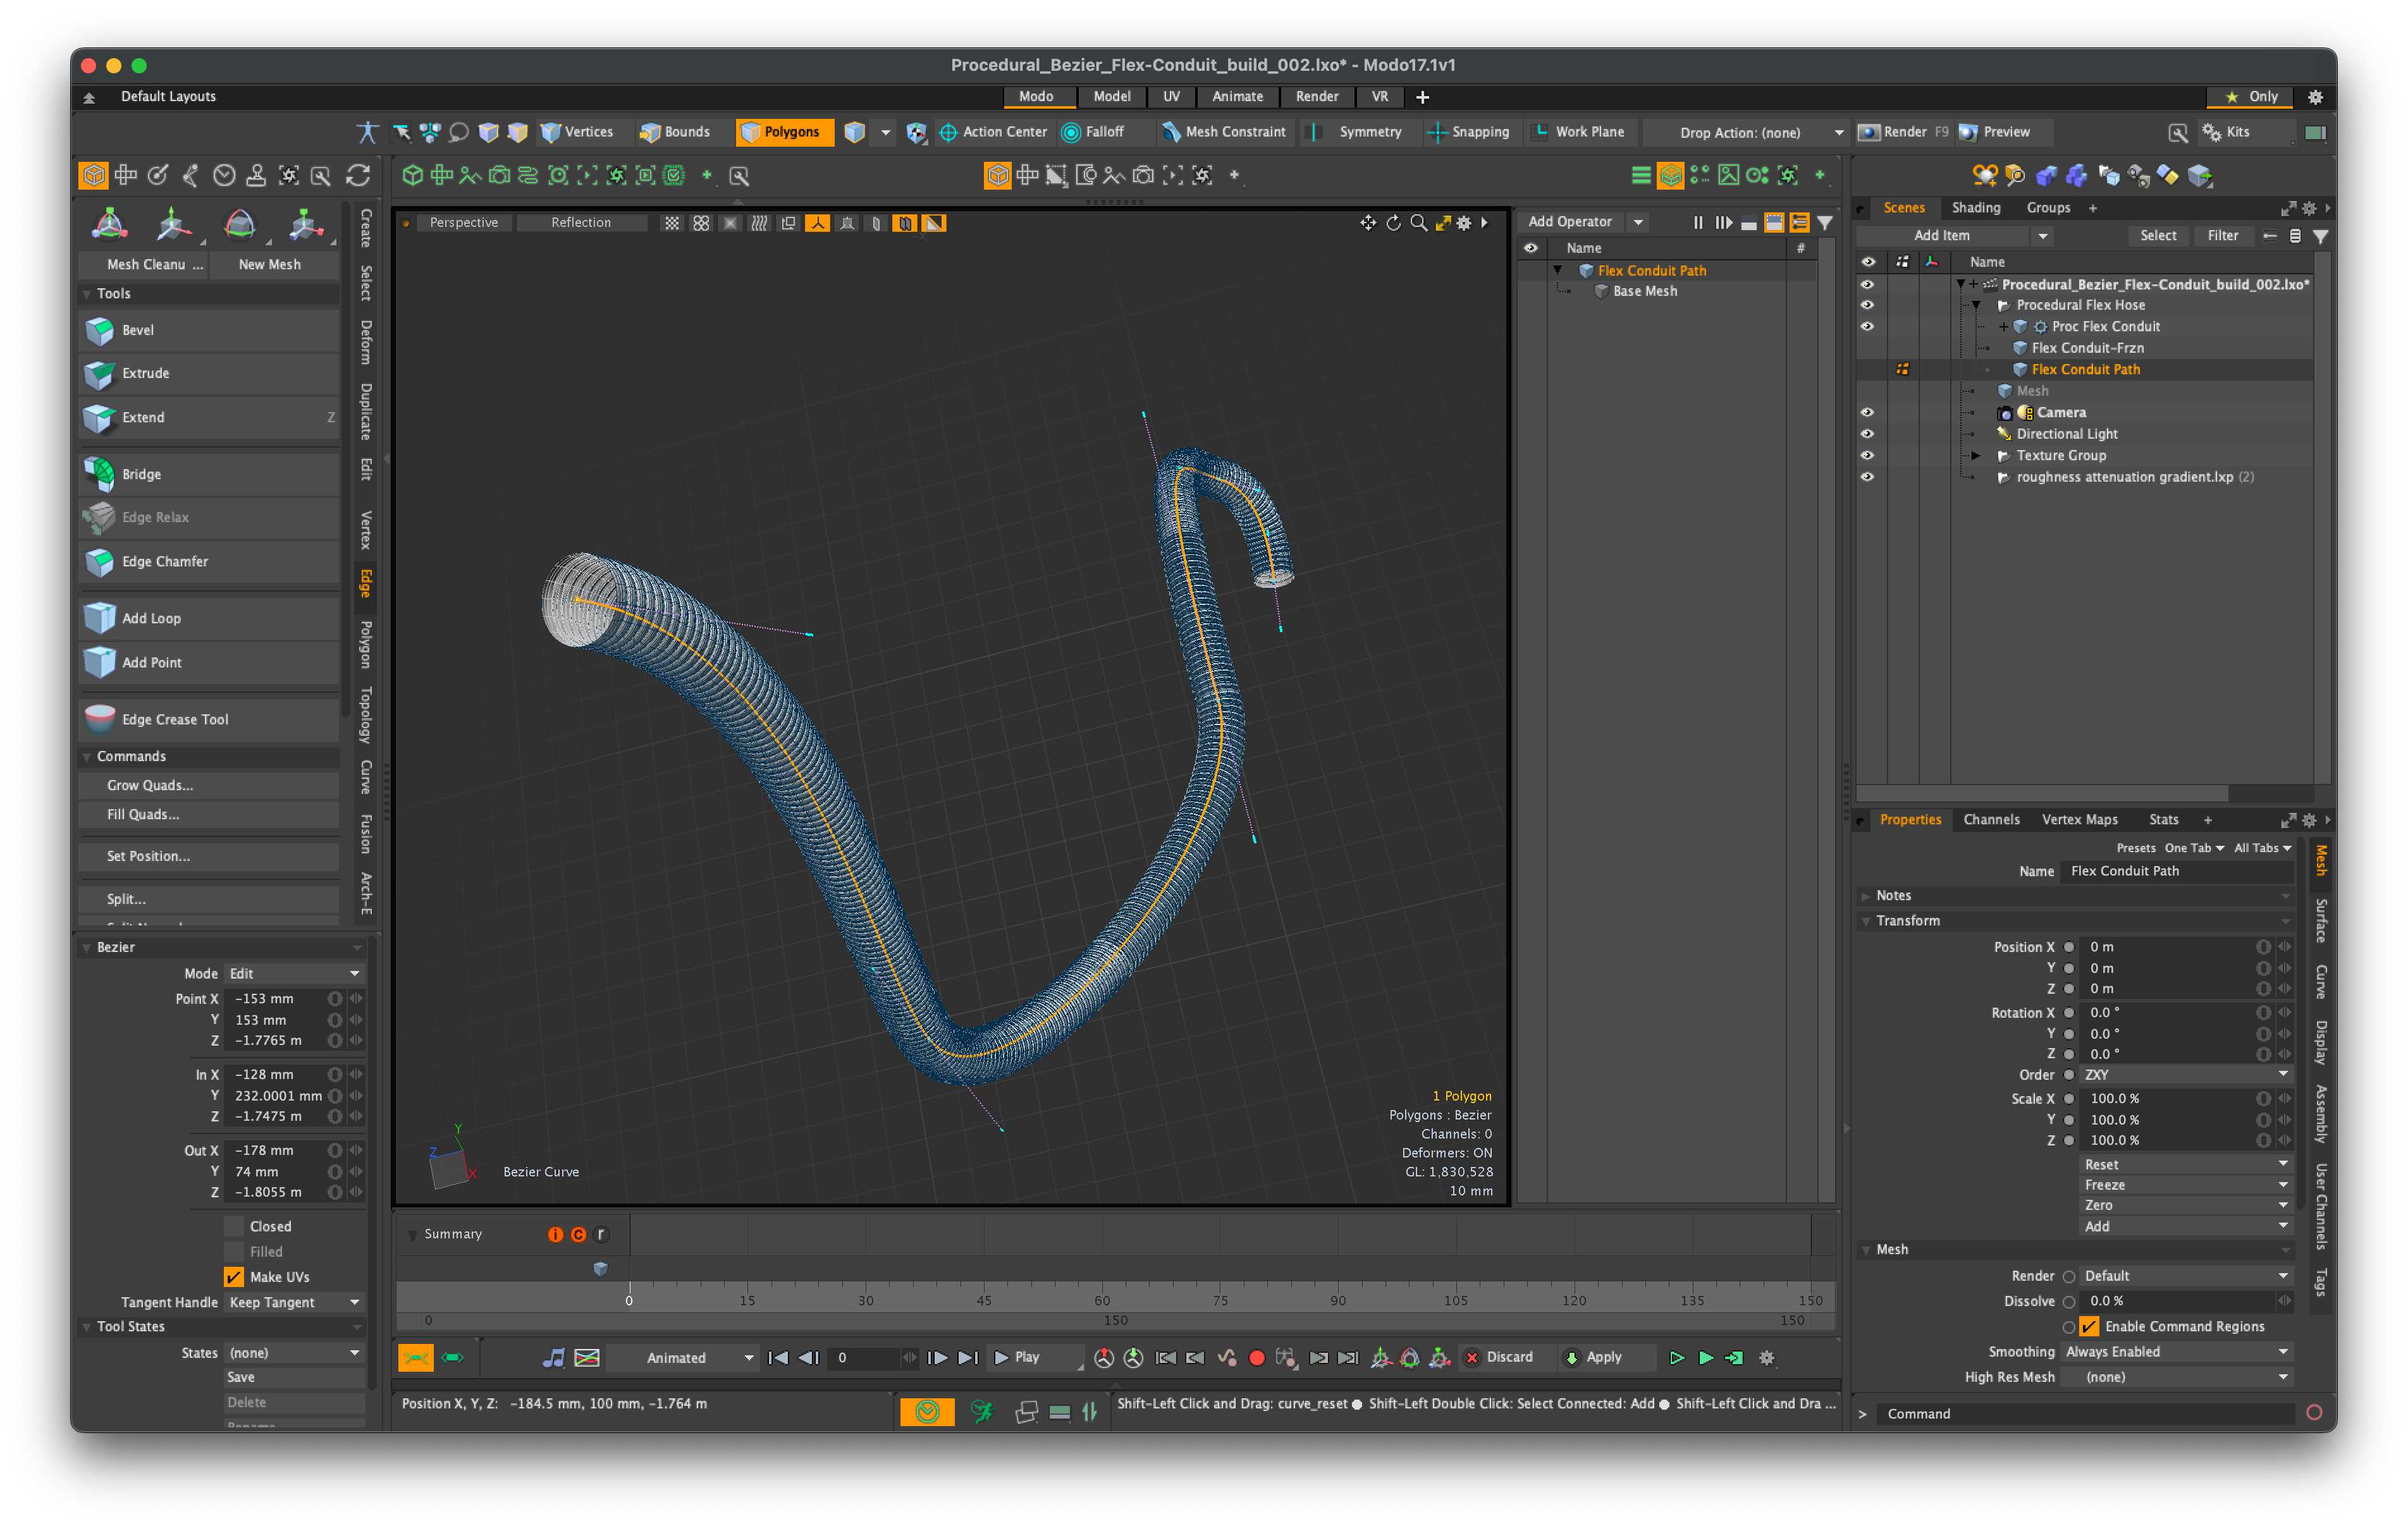Click the Point X value field
This screenshot has height=1526, width=2408.
point(276,998)
